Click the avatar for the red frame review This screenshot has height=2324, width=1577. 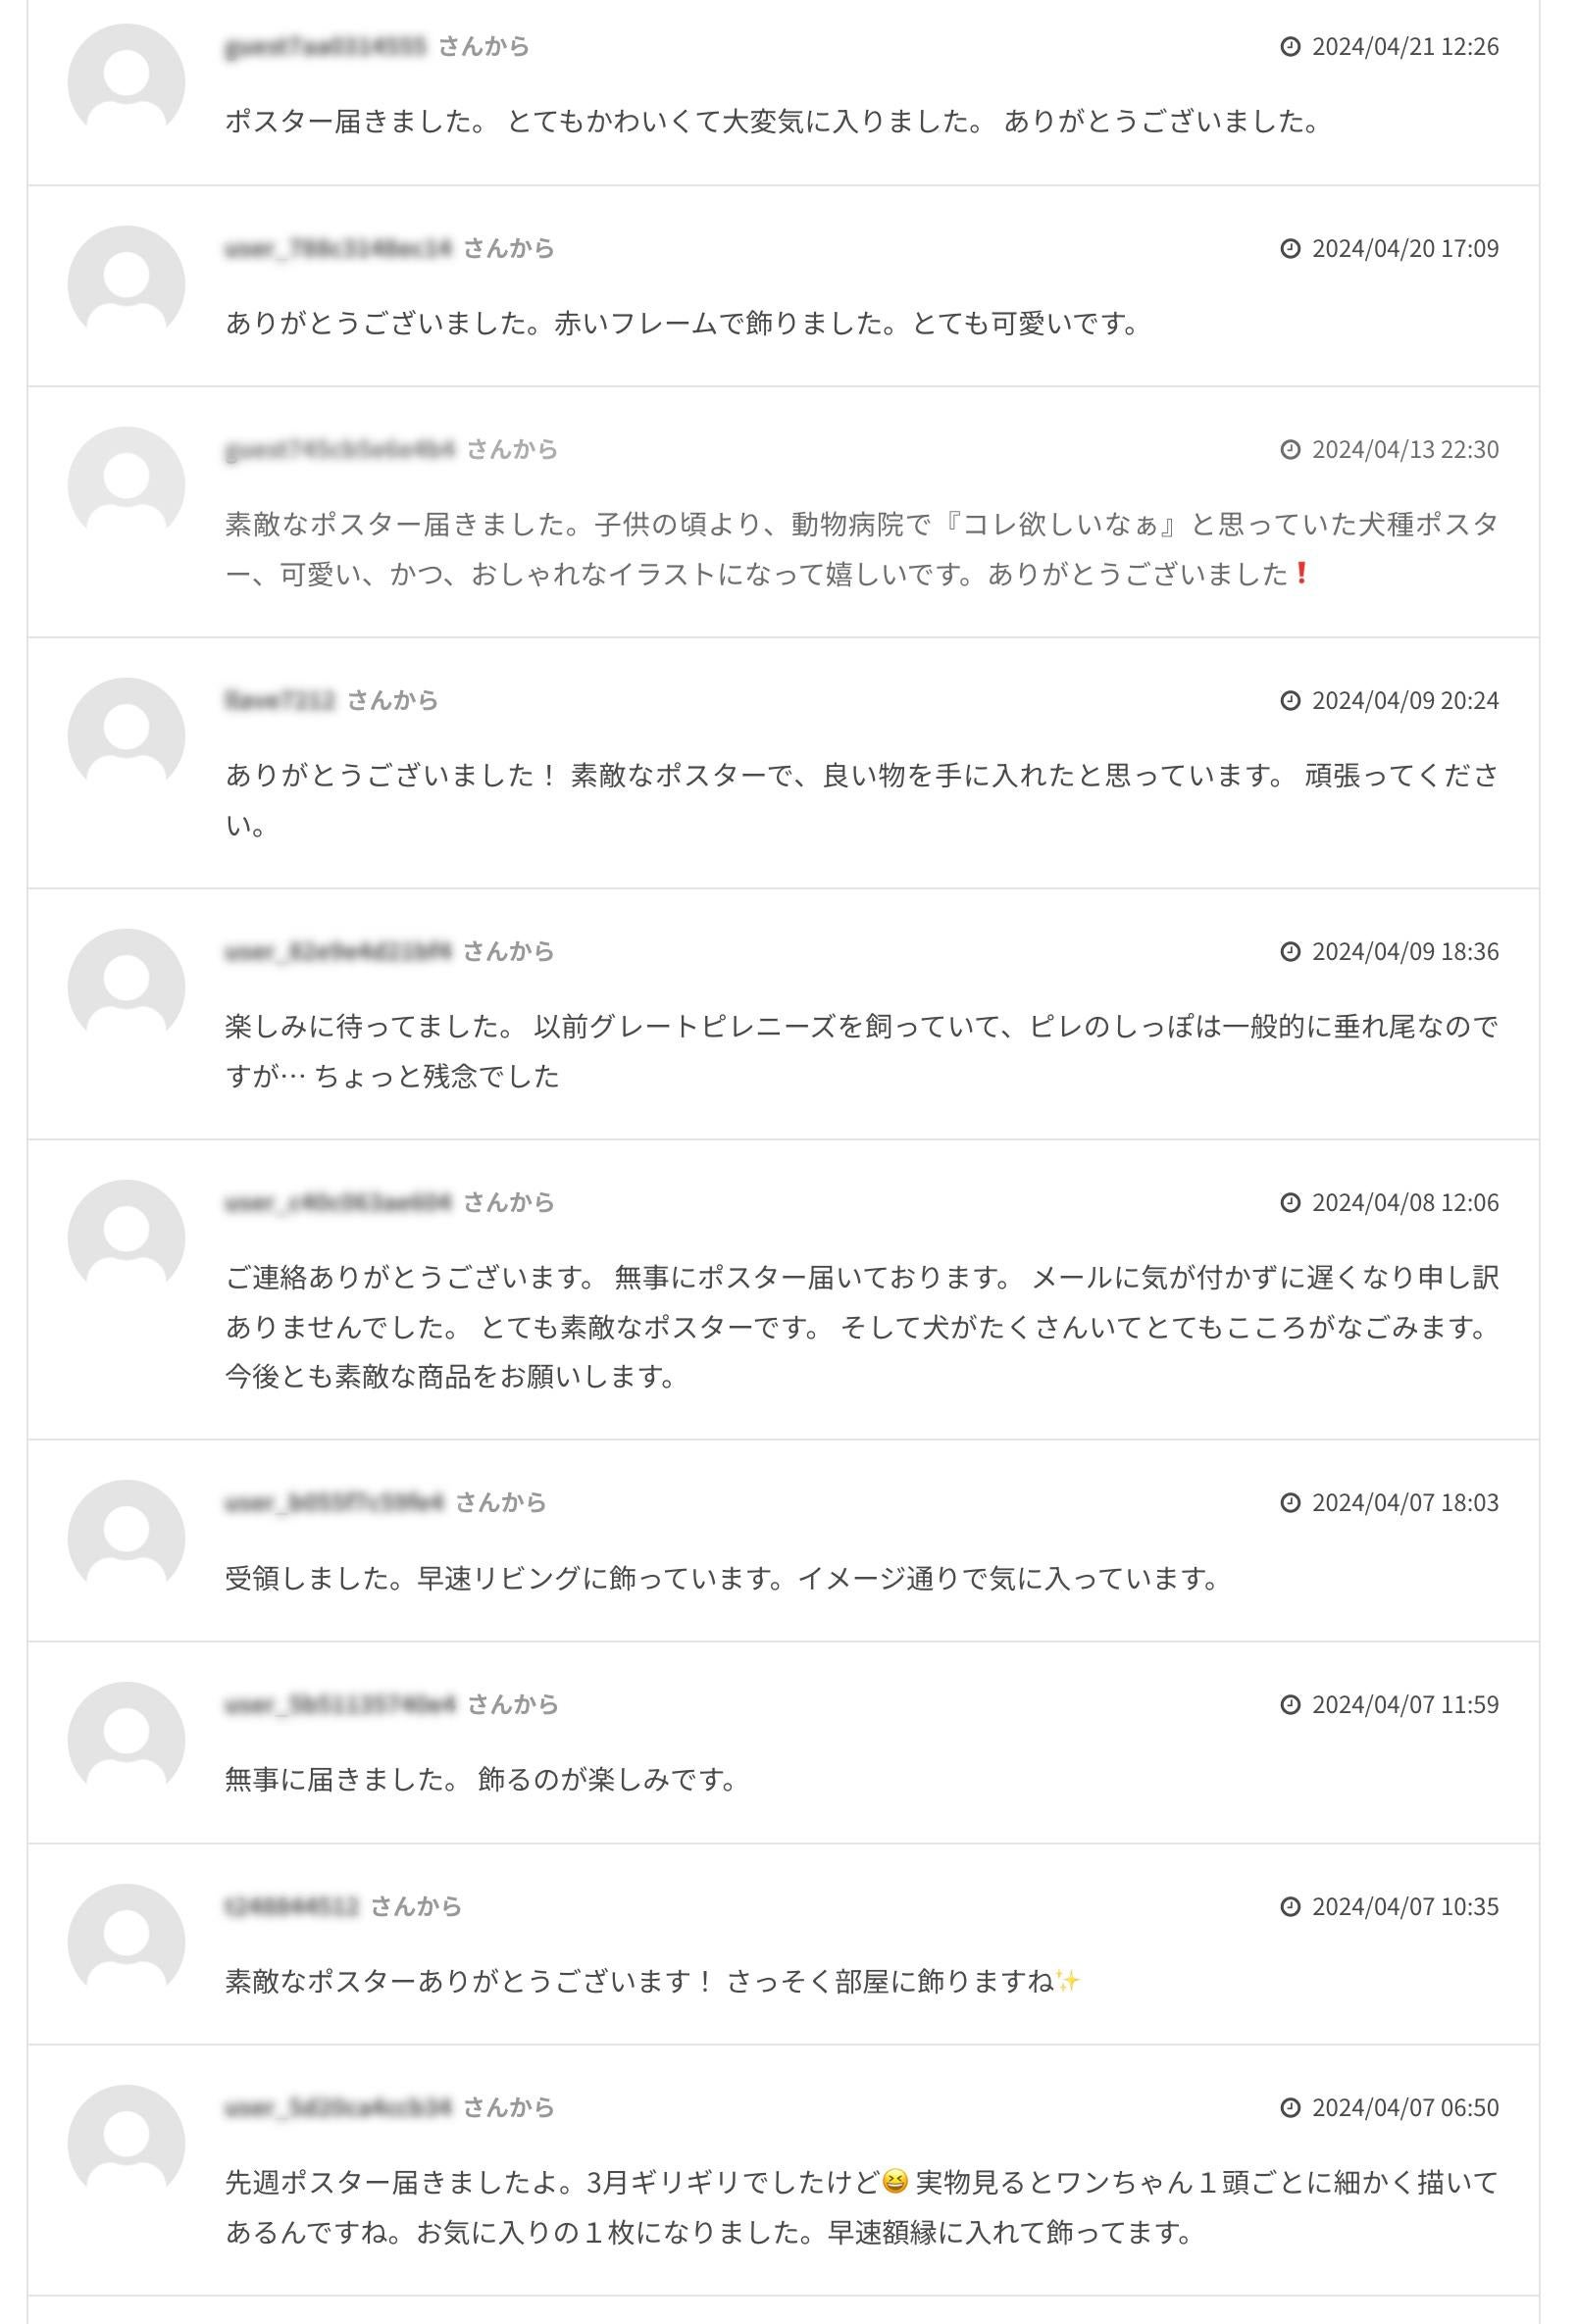click(x=126, y=284)
